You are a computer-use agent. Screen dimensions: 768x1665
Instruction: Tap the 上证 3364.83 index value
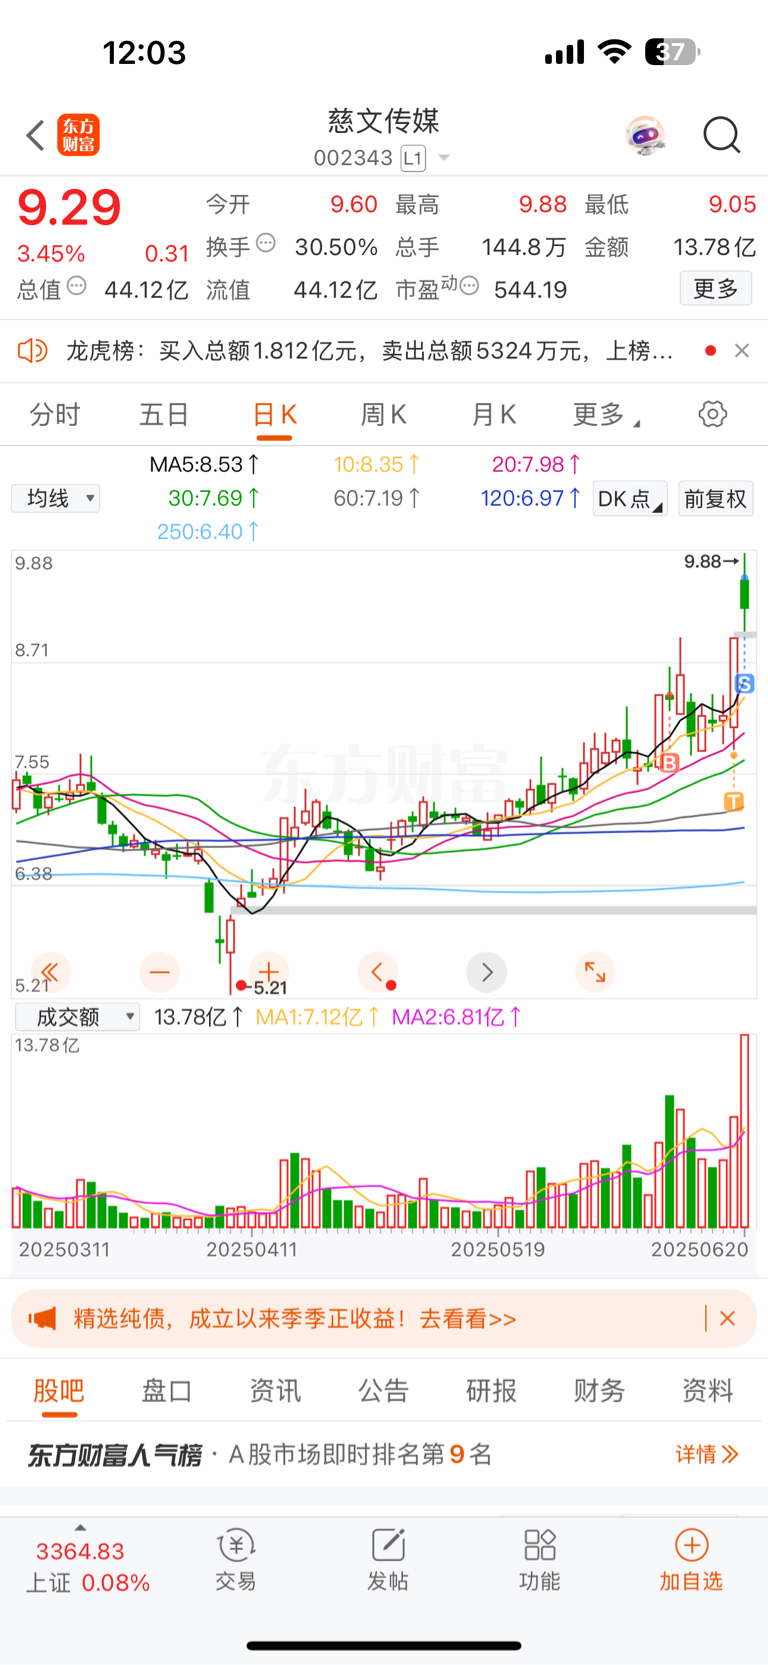pyautogui.click(x=80, y=1551)
